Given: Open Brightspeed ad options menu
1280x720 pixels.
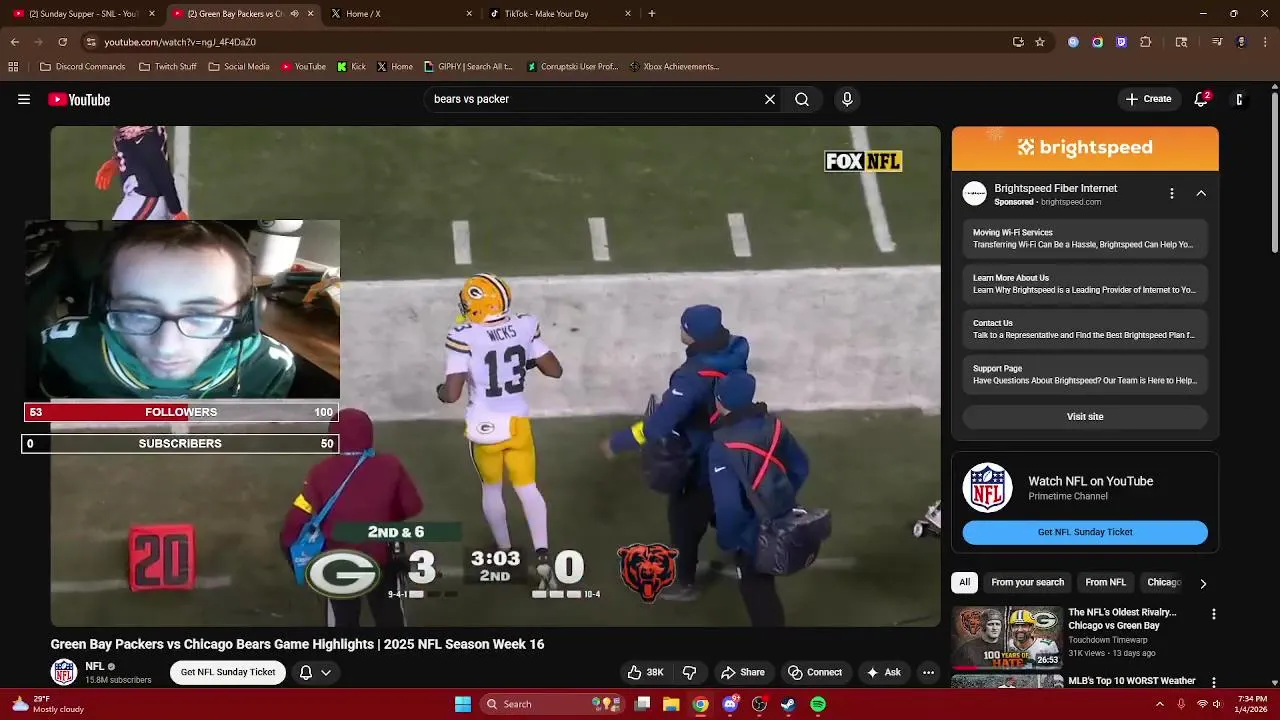Looking at the screenshot, I should click(x=1172, y=193).
